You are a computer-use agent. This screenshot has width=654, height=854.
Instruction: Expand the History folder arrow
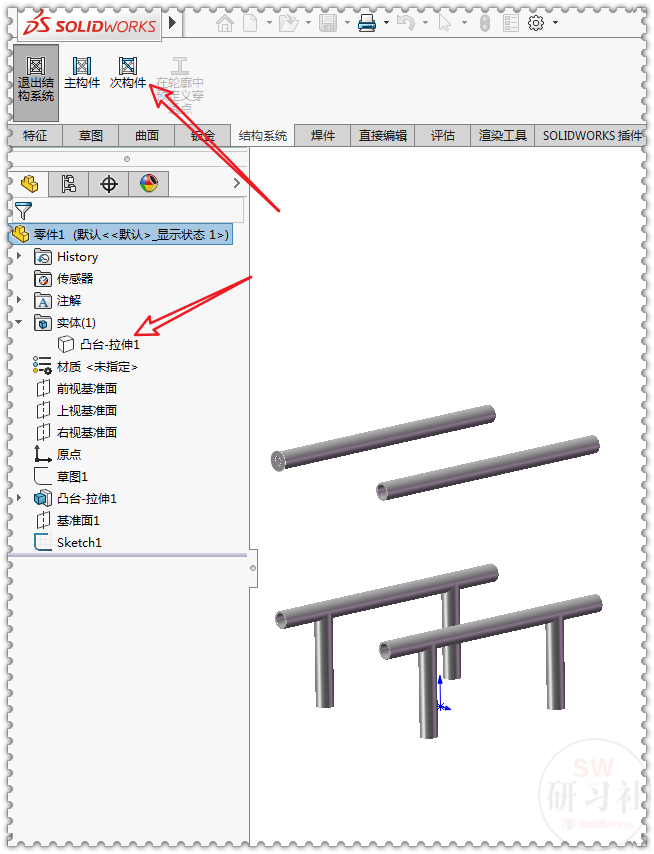point(19,255)
